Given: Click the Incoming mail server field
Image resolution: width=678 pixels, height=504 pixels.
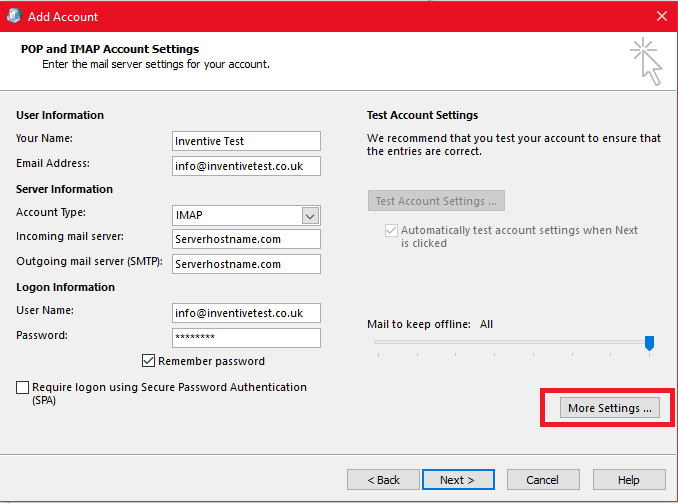Looking at the screenshot, I should (x=245, y=239).
